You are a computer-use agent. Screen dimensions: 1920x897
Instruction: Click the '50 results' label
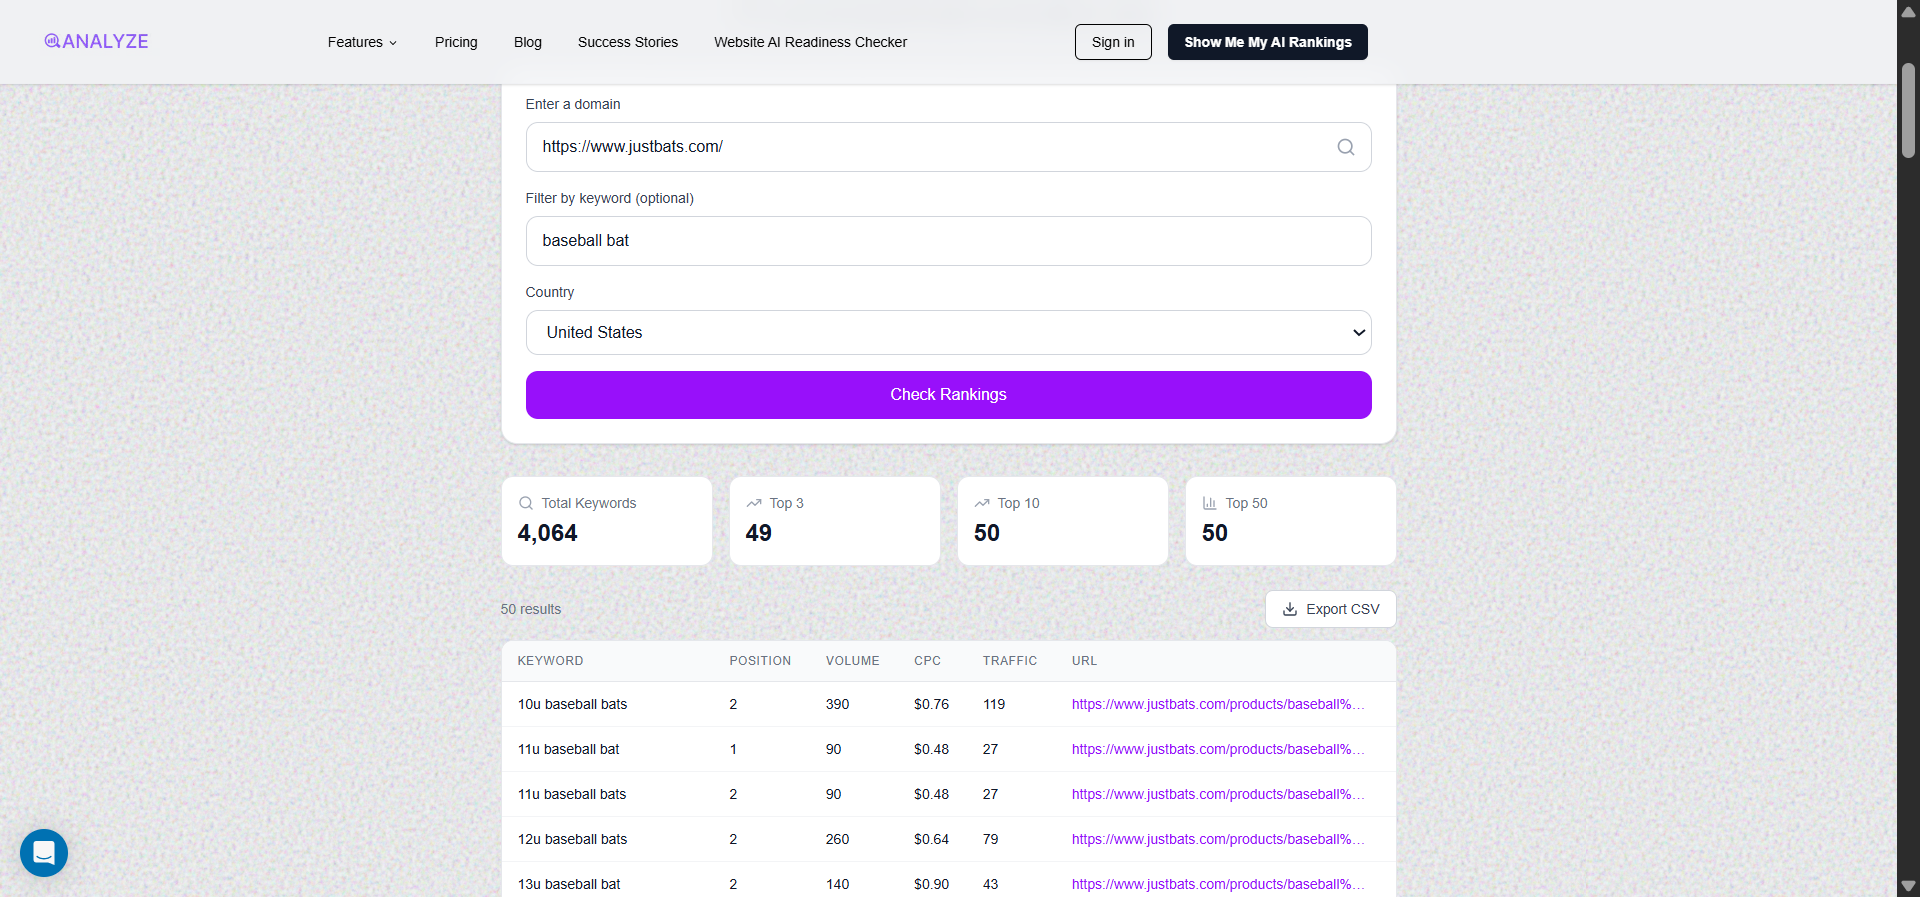(531, 609)
